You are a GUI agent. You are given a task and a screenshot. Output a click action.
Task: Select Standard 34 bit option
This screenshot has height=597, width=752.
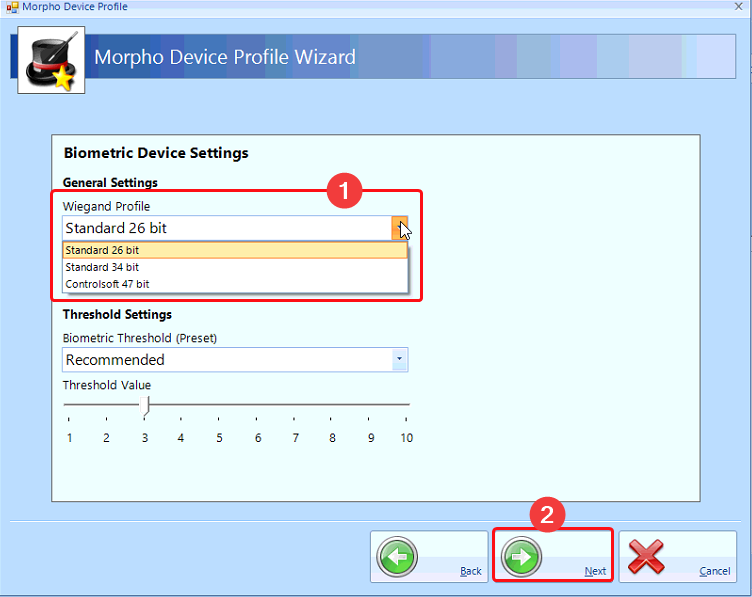235,267
